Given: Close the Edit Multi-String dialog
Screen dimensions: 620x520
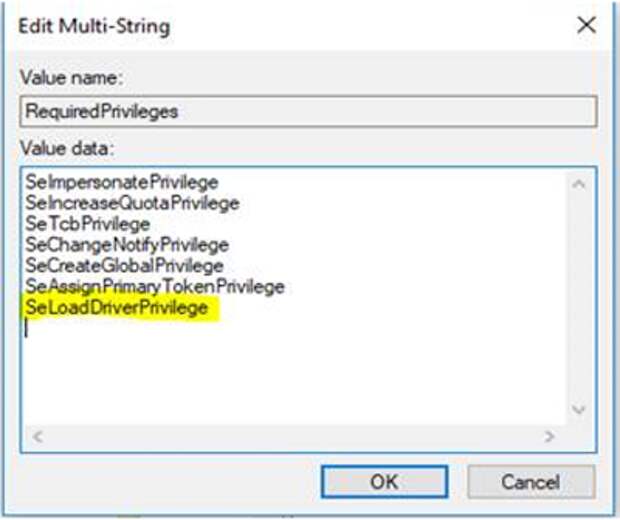Looking at the screenshot, I should point(586,26).
